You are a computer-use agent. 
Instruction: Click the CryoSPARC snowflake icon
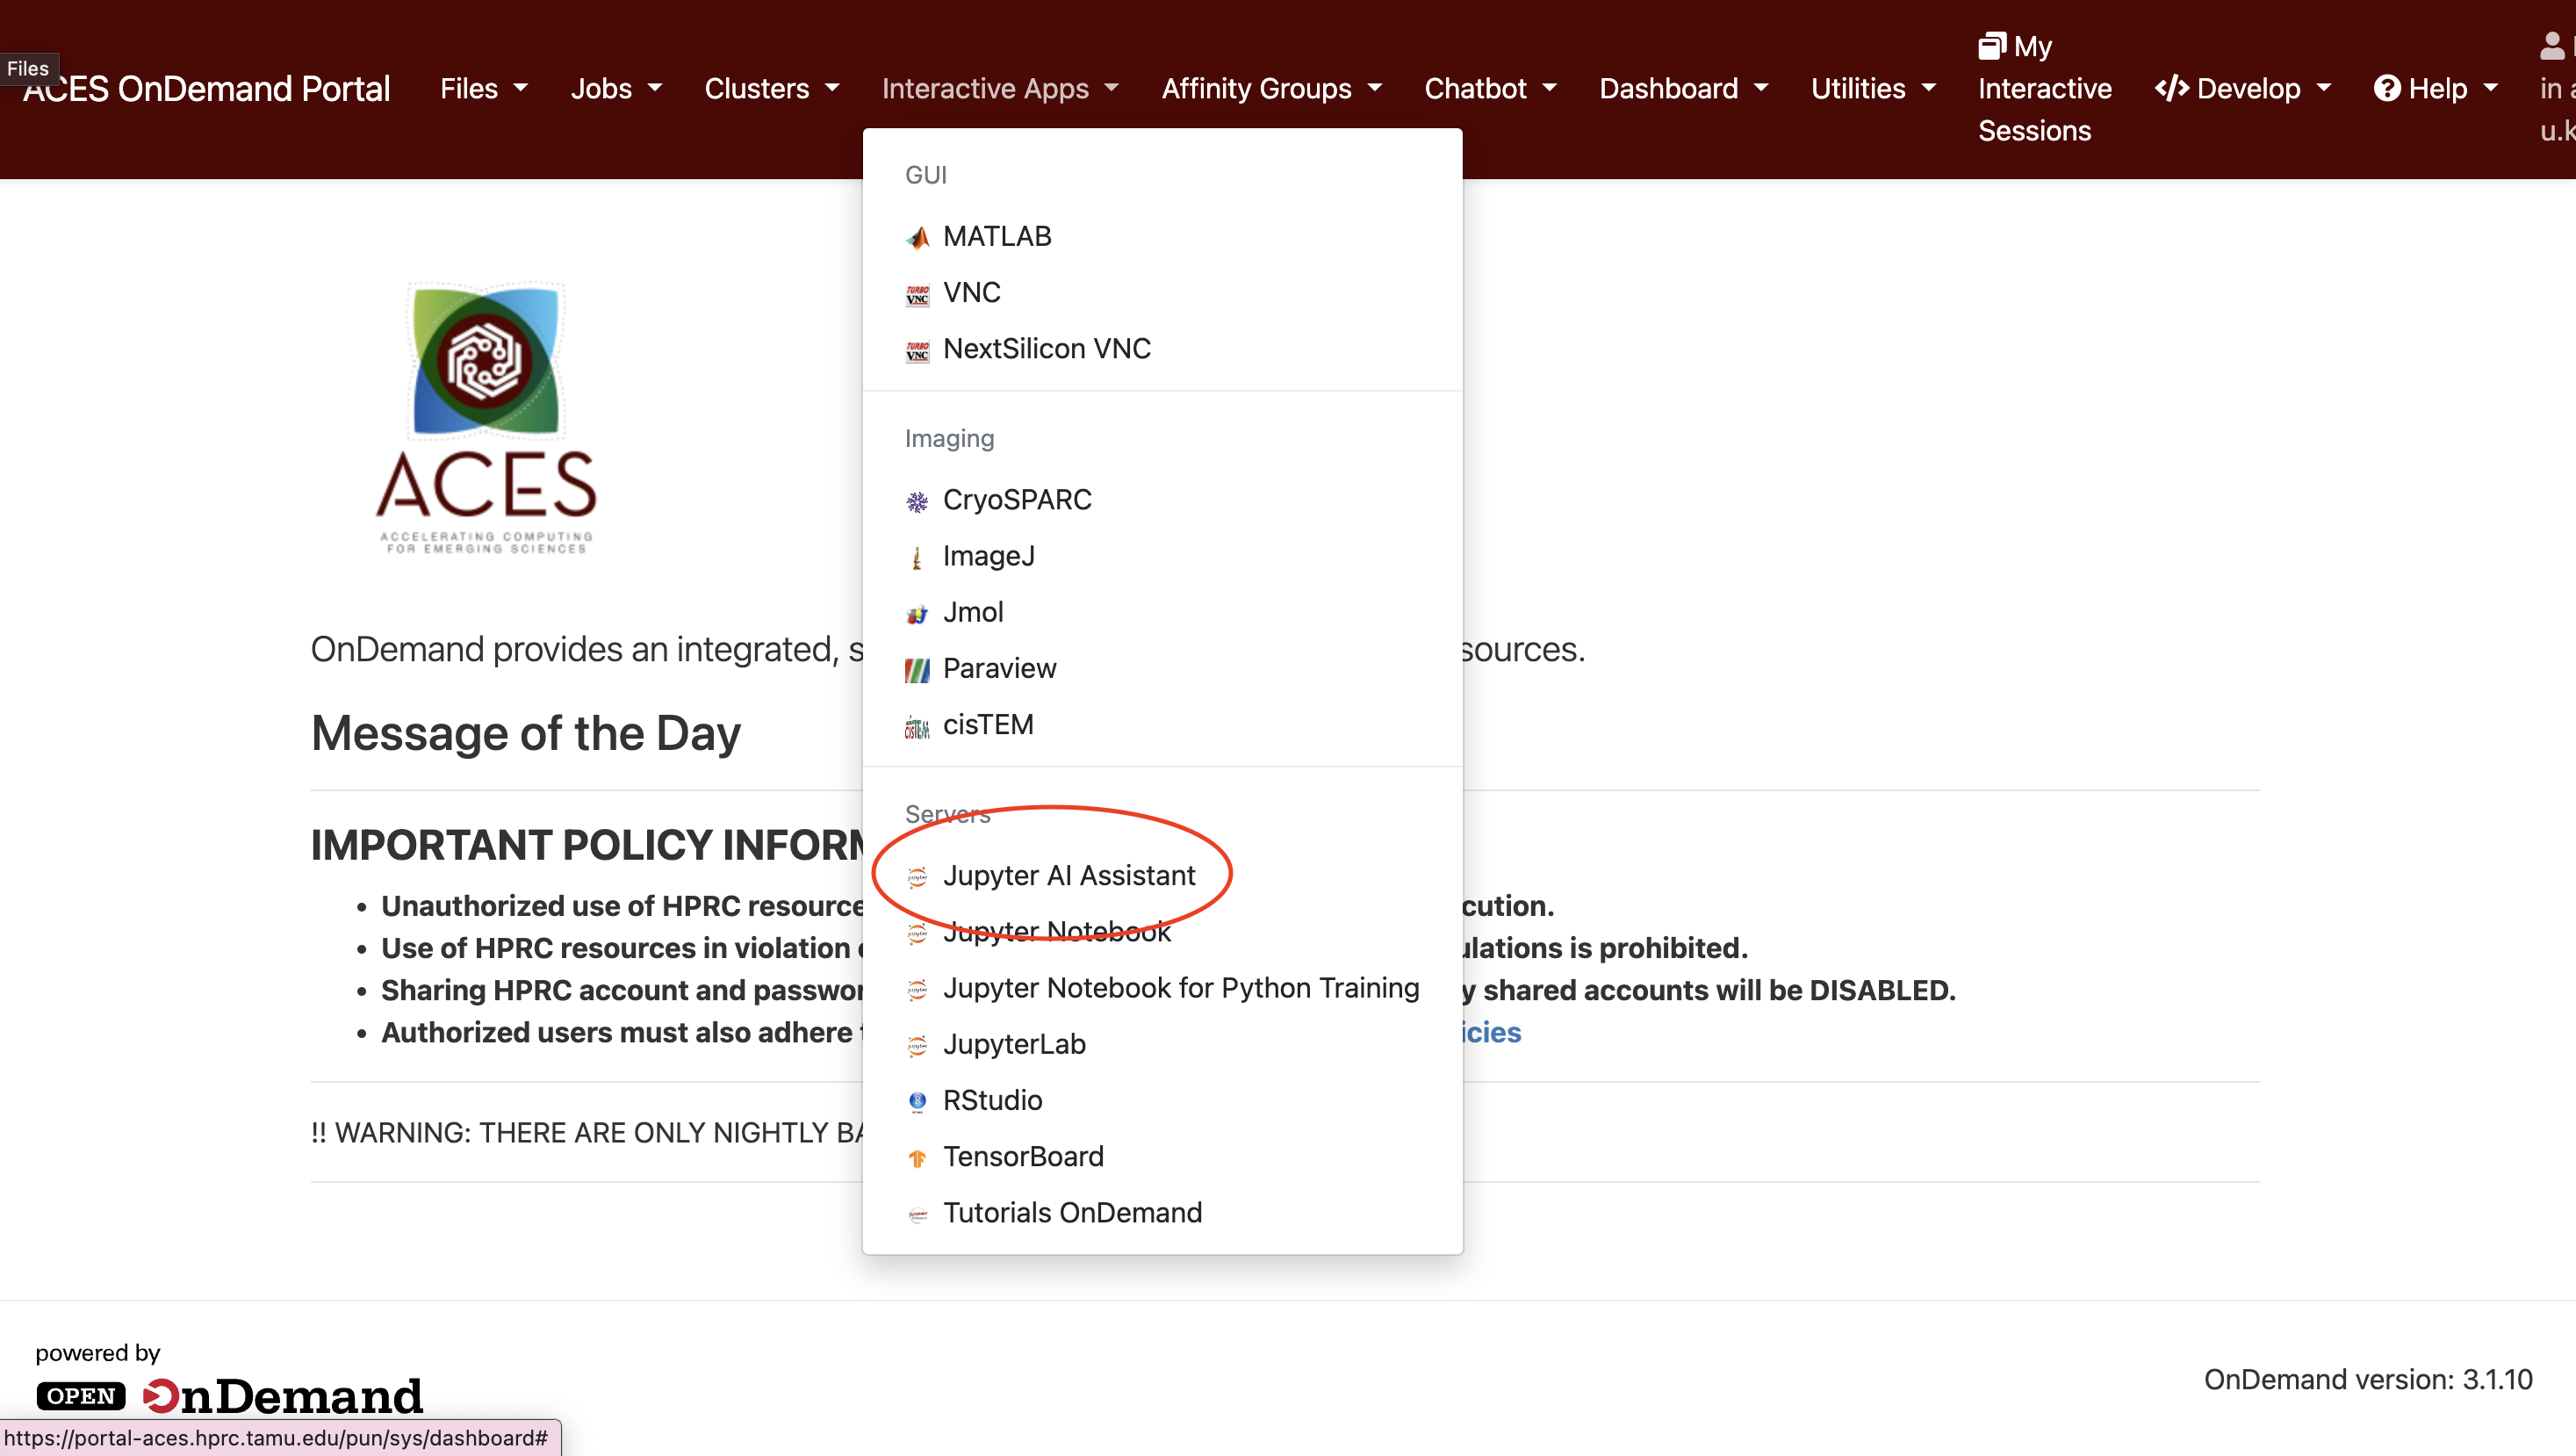point(917,501)
